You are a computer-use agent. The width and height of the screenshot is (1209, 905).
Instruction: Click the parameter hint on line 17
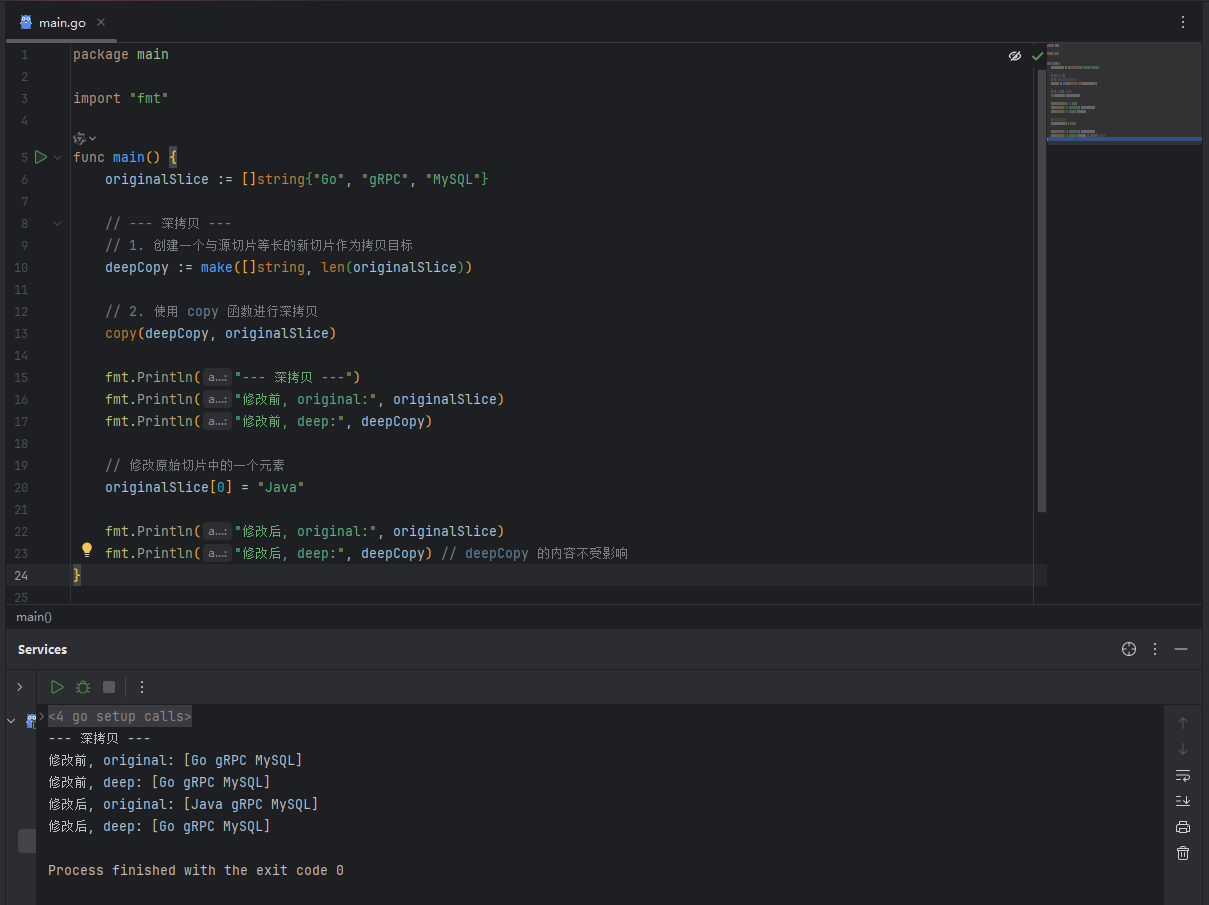coord(218,421)
